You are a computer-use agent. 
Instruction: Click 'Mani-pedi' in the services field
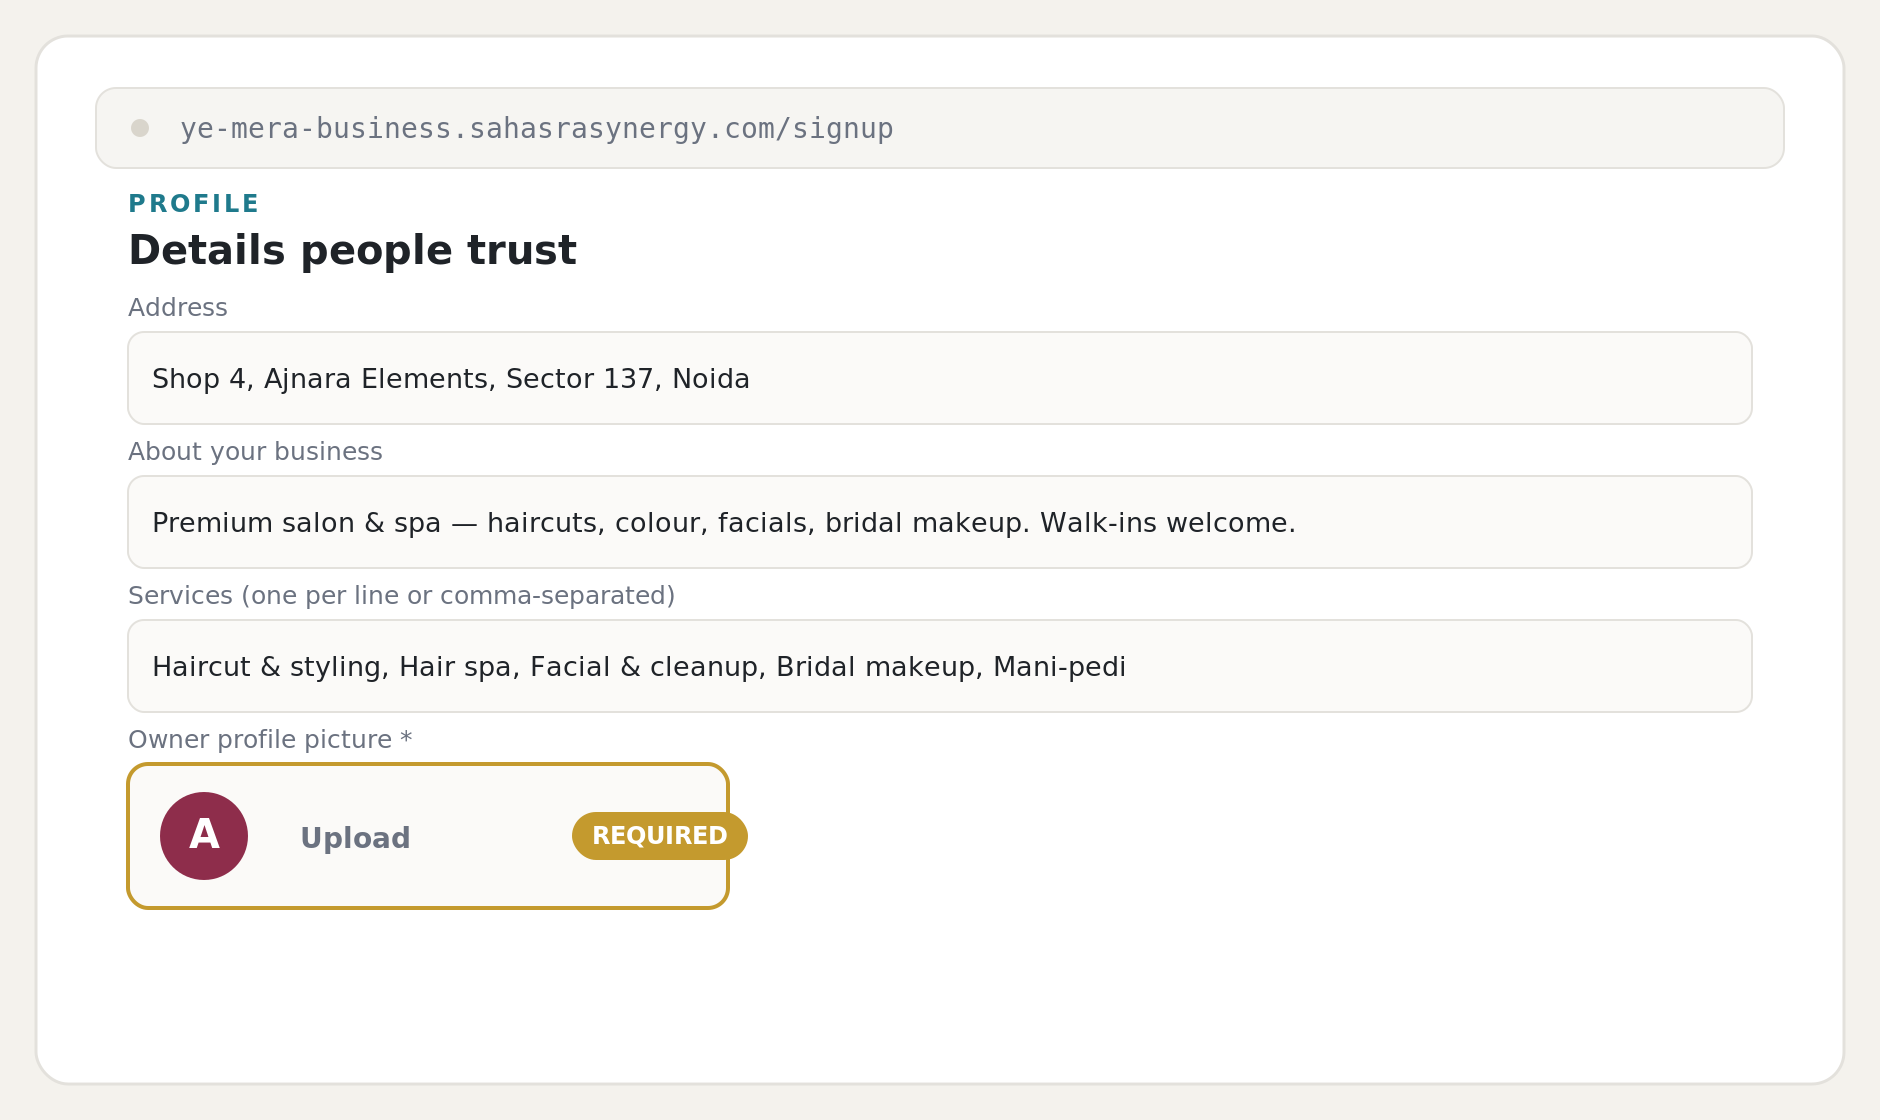1060,667
